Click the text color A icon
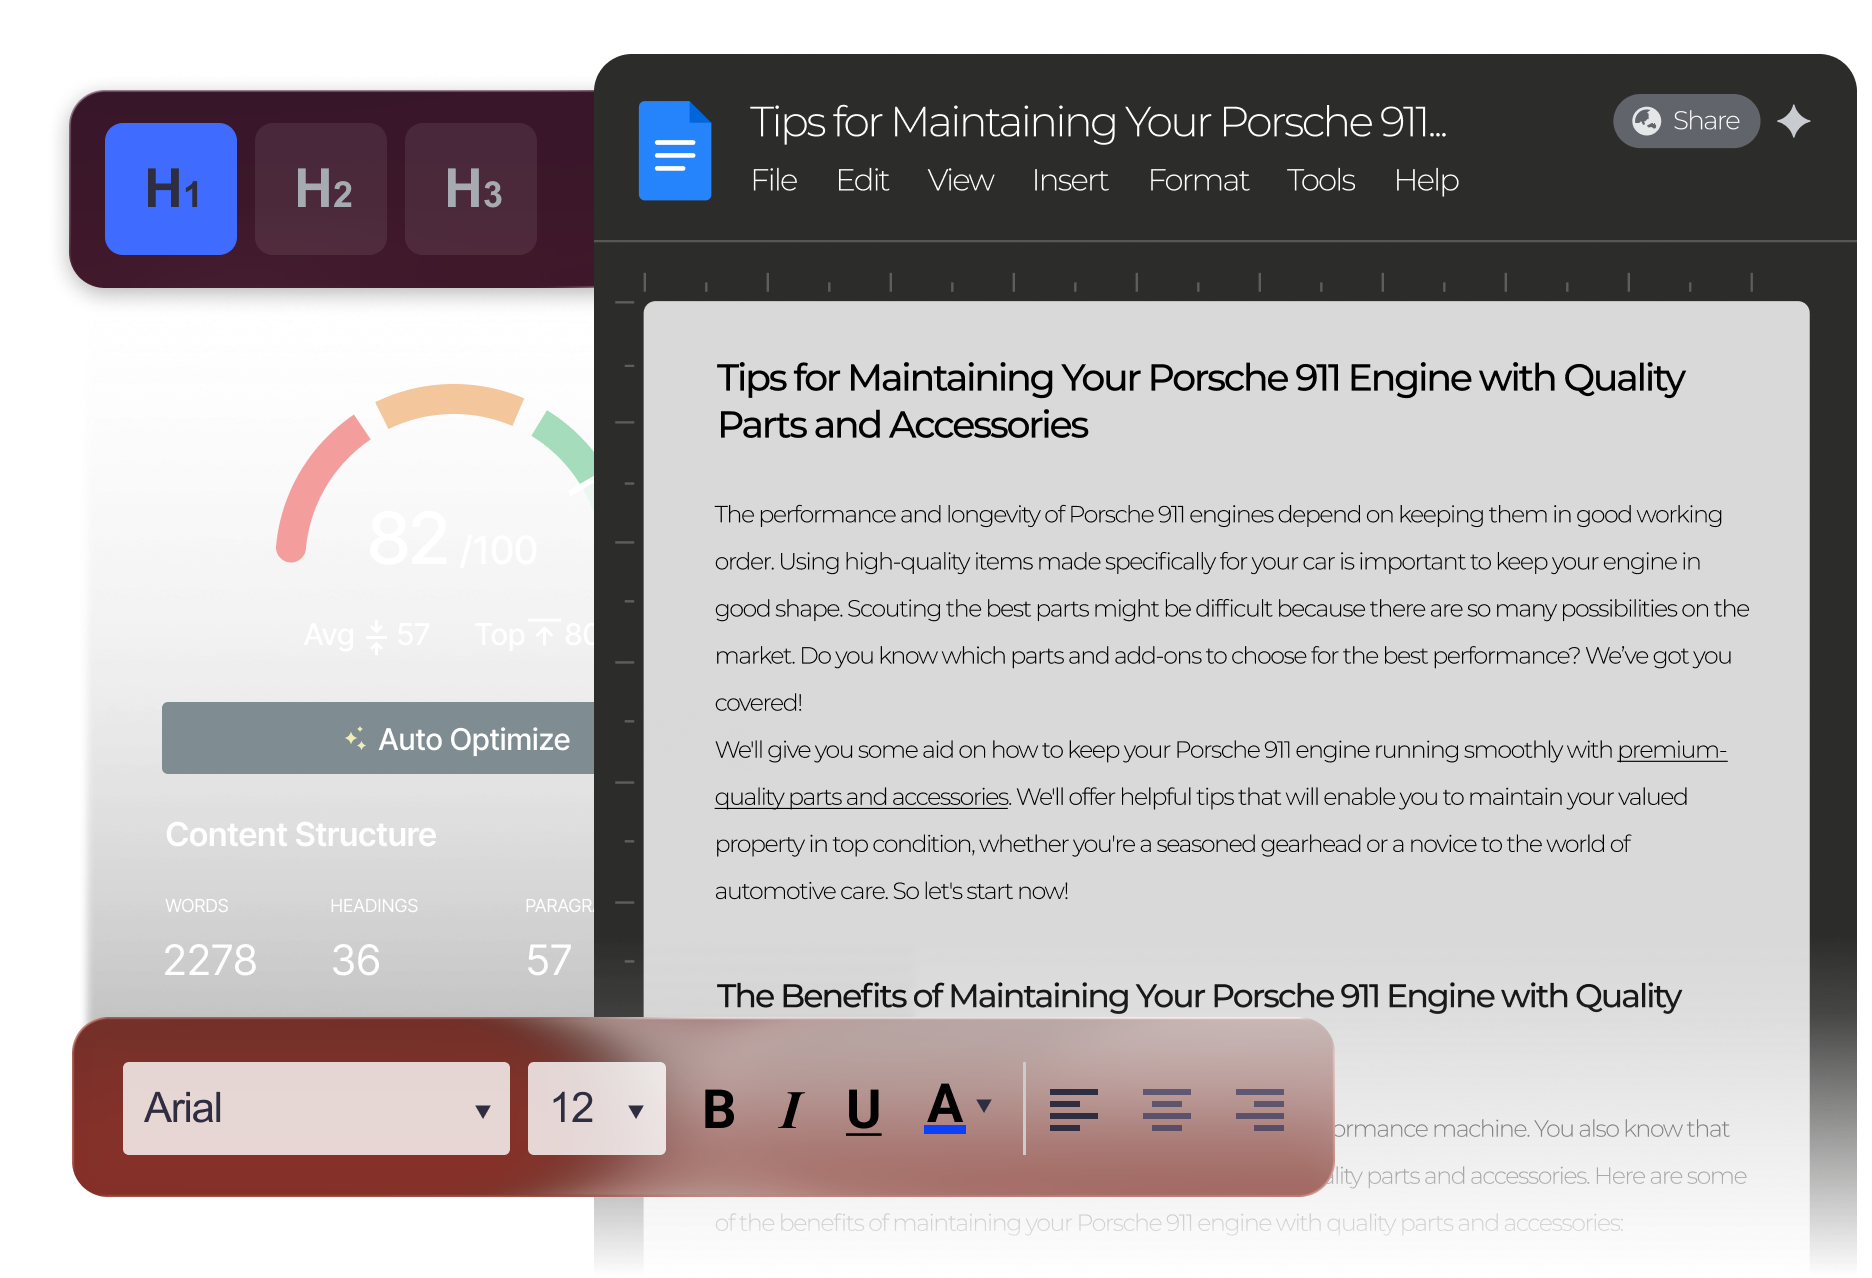Viewport: 1872px width, 1278px height. 945,1107
